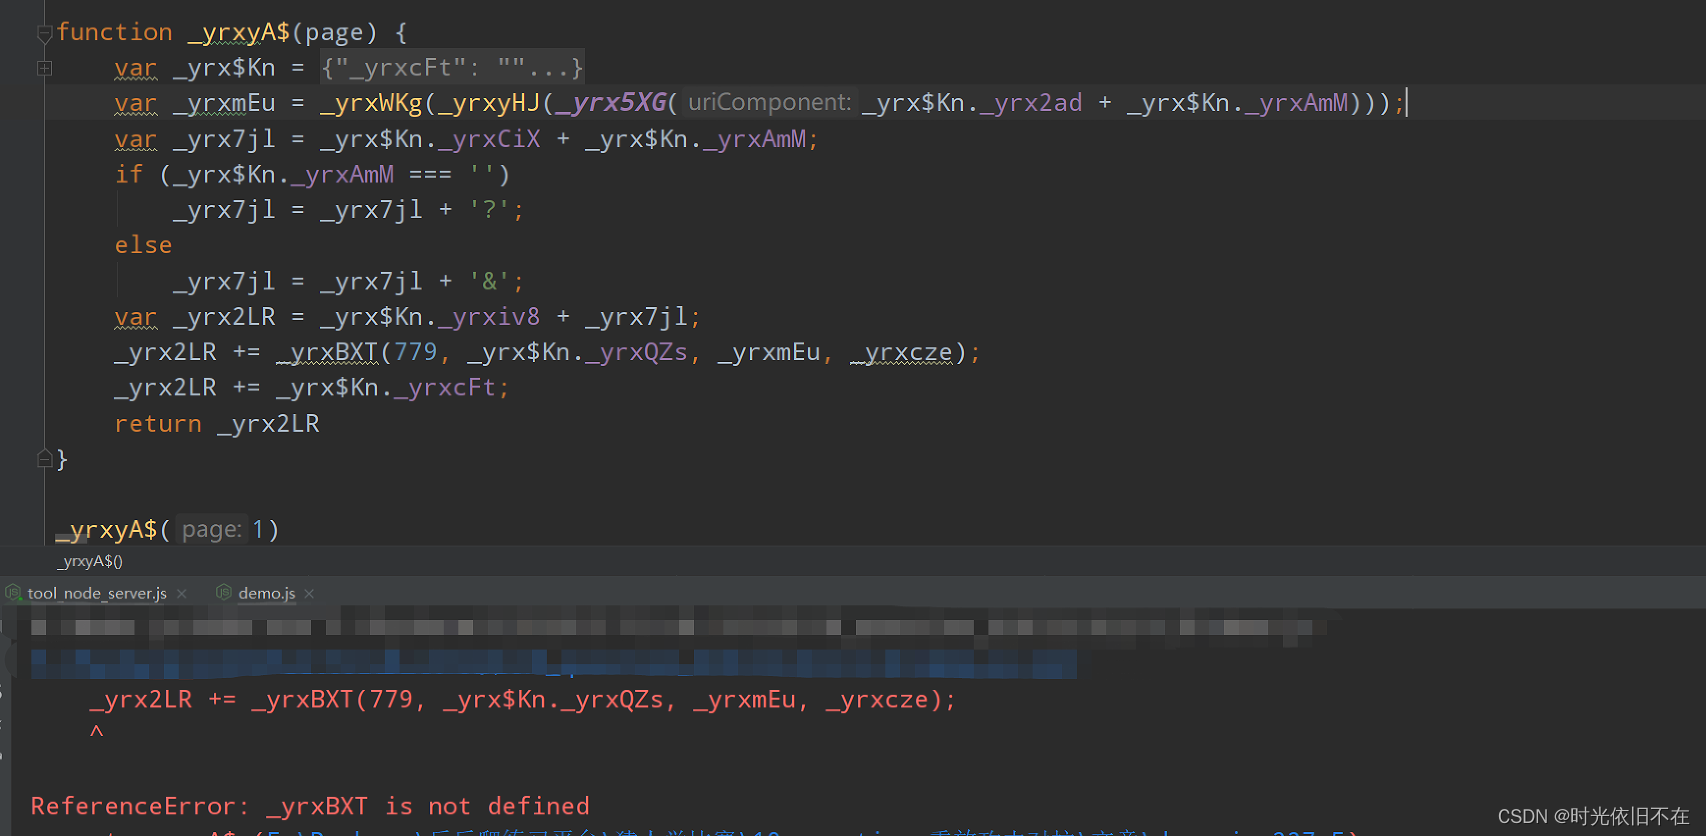Click the page: parameter hint in call
The height and width of the screenshot is (836, 1706).
pyautogui.click(x=211, y=529)
